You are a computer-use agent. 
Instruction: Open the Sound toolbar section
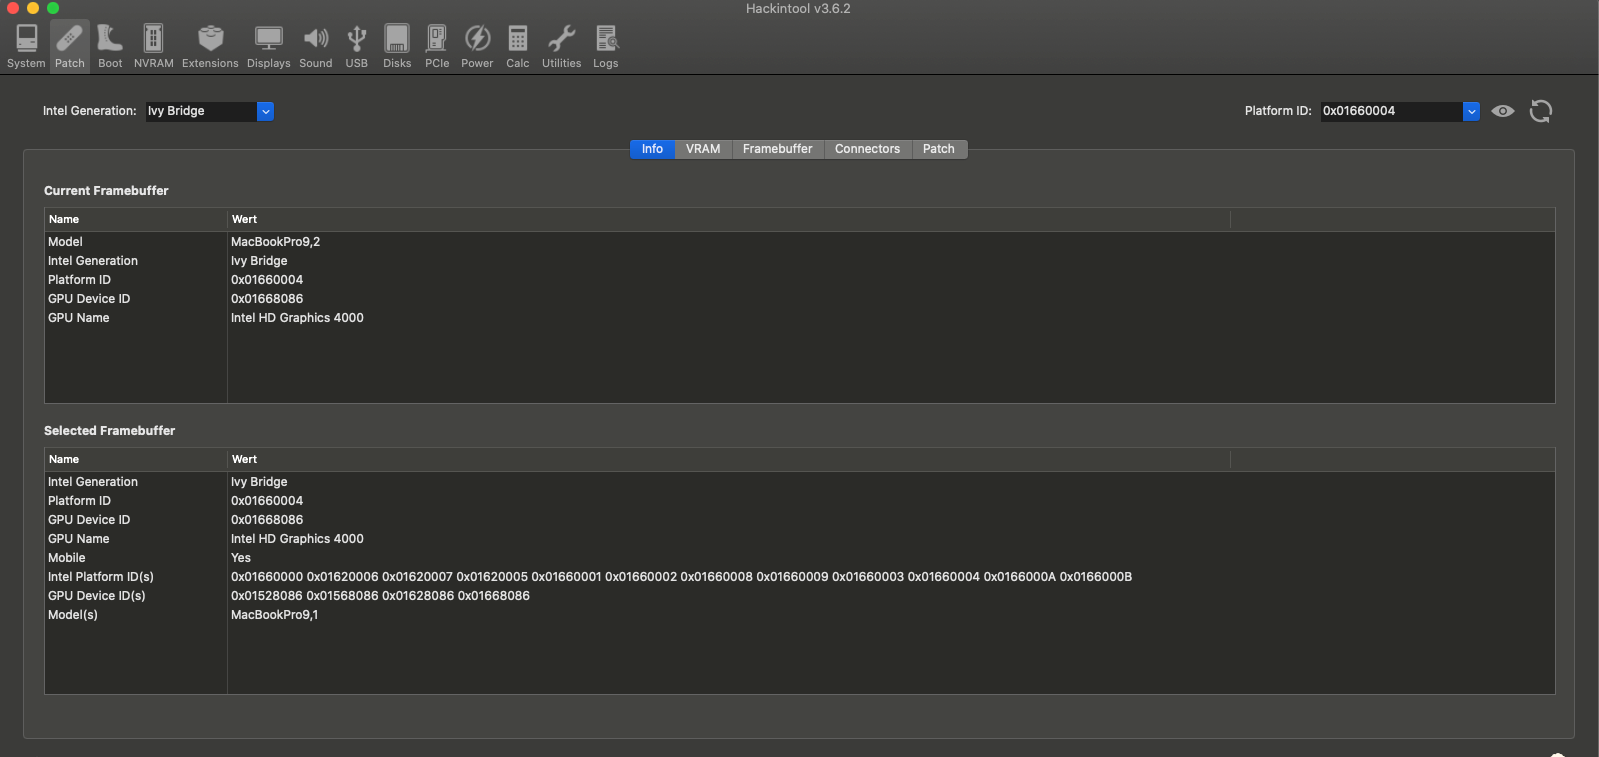[316, 47]
